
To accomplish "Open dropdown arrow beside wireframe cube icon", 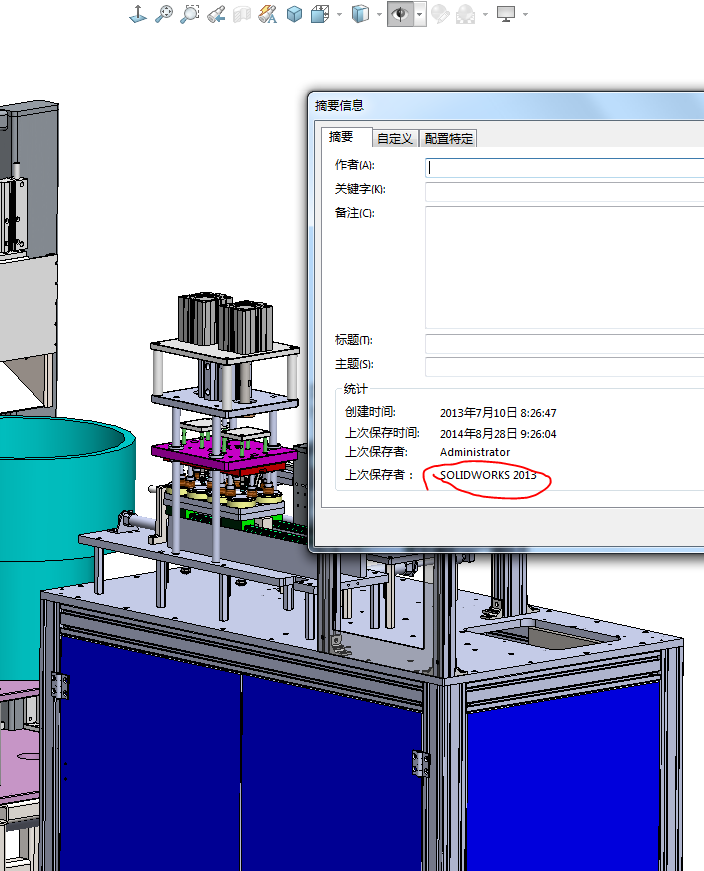I will point(340,14).
